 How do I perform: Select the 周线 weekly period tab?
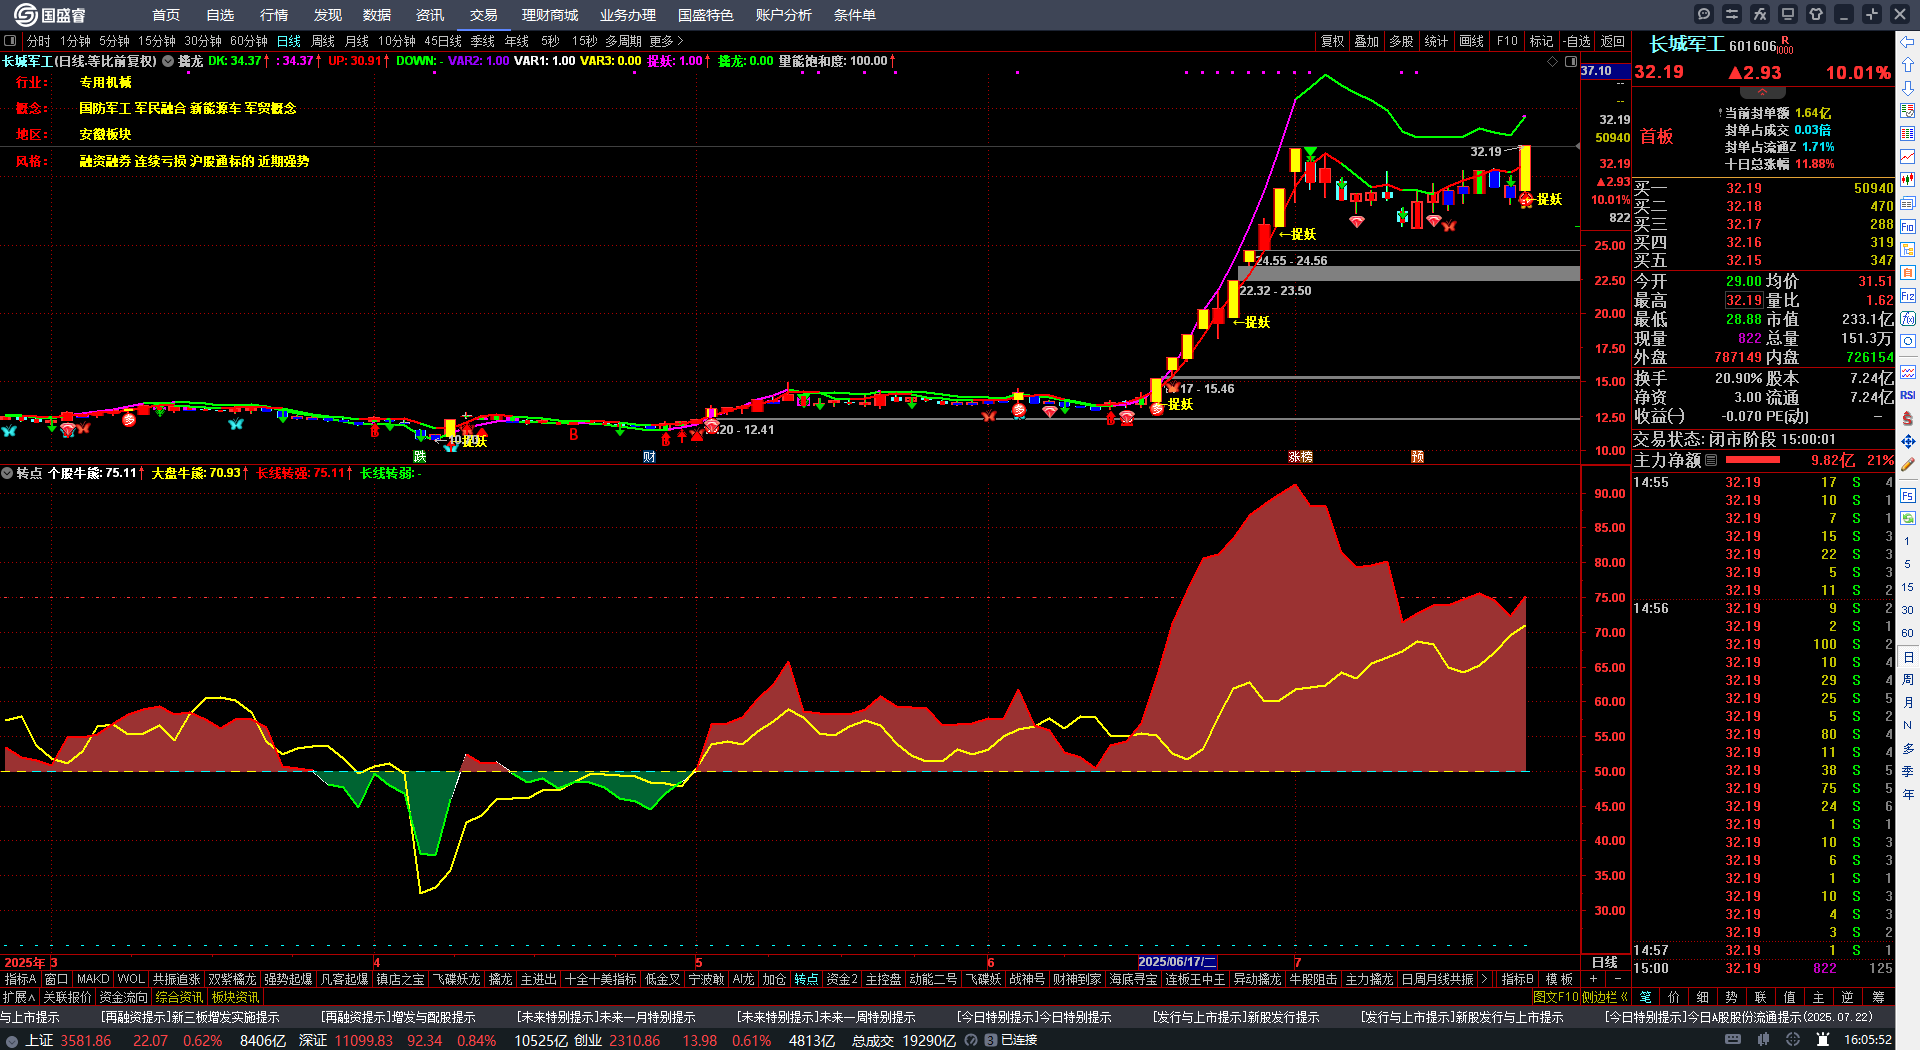click(323, 41)
